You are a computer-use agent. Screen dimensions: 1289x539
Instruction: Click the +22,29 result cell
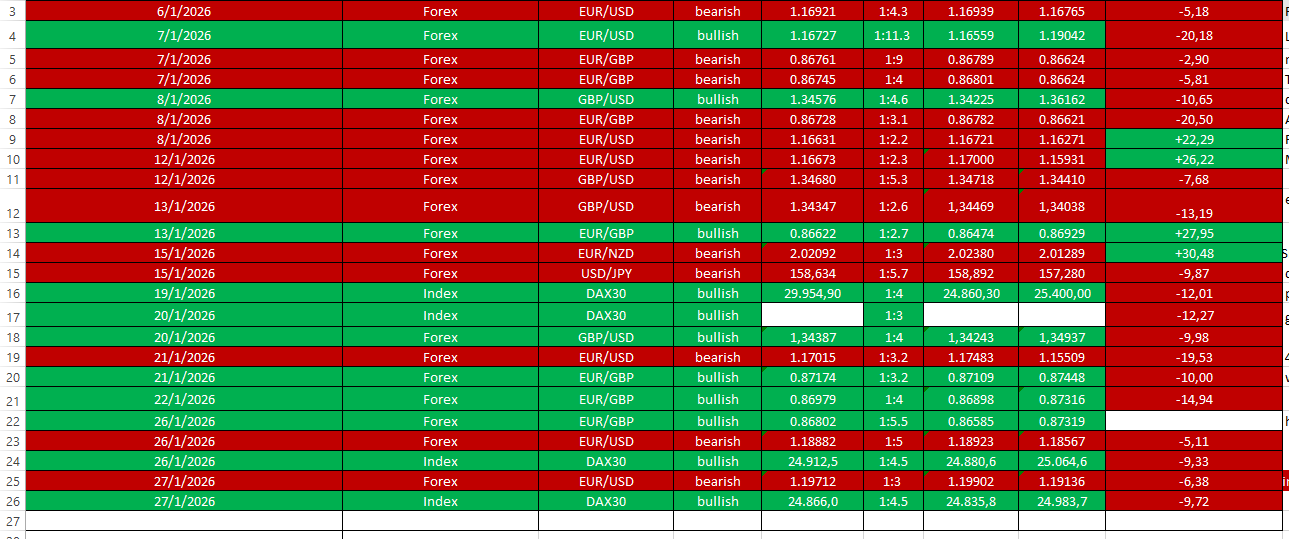click(1194, 139)
